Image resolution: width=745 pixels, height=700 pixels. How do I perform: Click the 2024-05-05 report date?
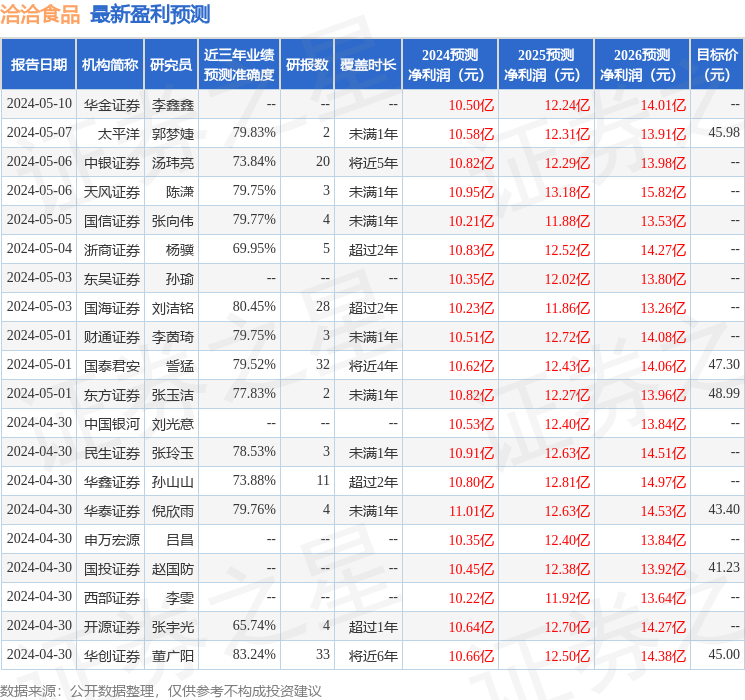[39, 220]
